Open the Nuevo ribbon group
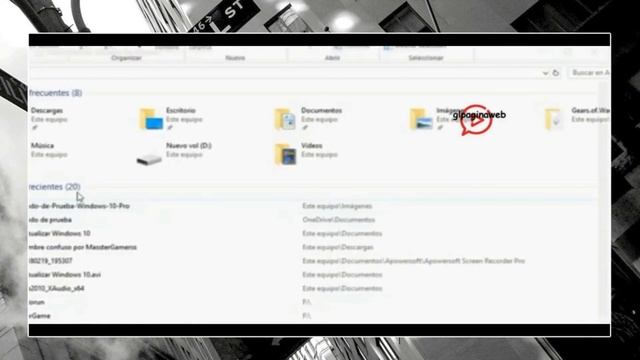The width and height of the screenshot is (640, 360). (x=235, y=58)
